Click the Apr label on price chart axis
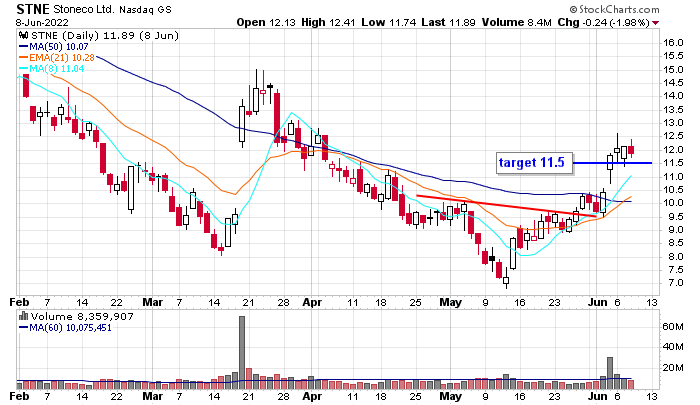This screenshot has width=700, height=405. coord(312,302)
